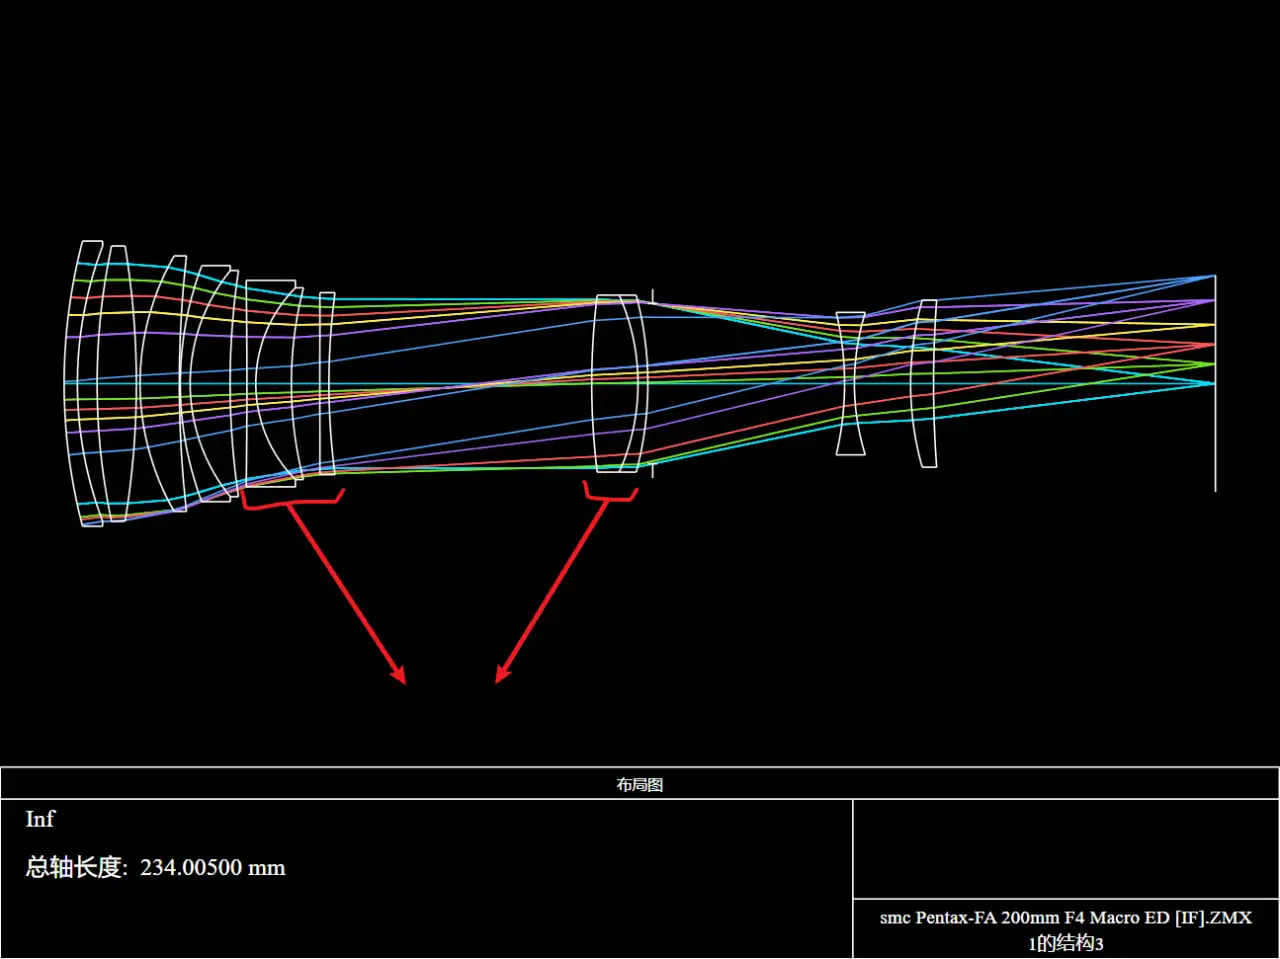
Task: Click the '1的结构3' configuration text
Action: (x=1066, y=943)
